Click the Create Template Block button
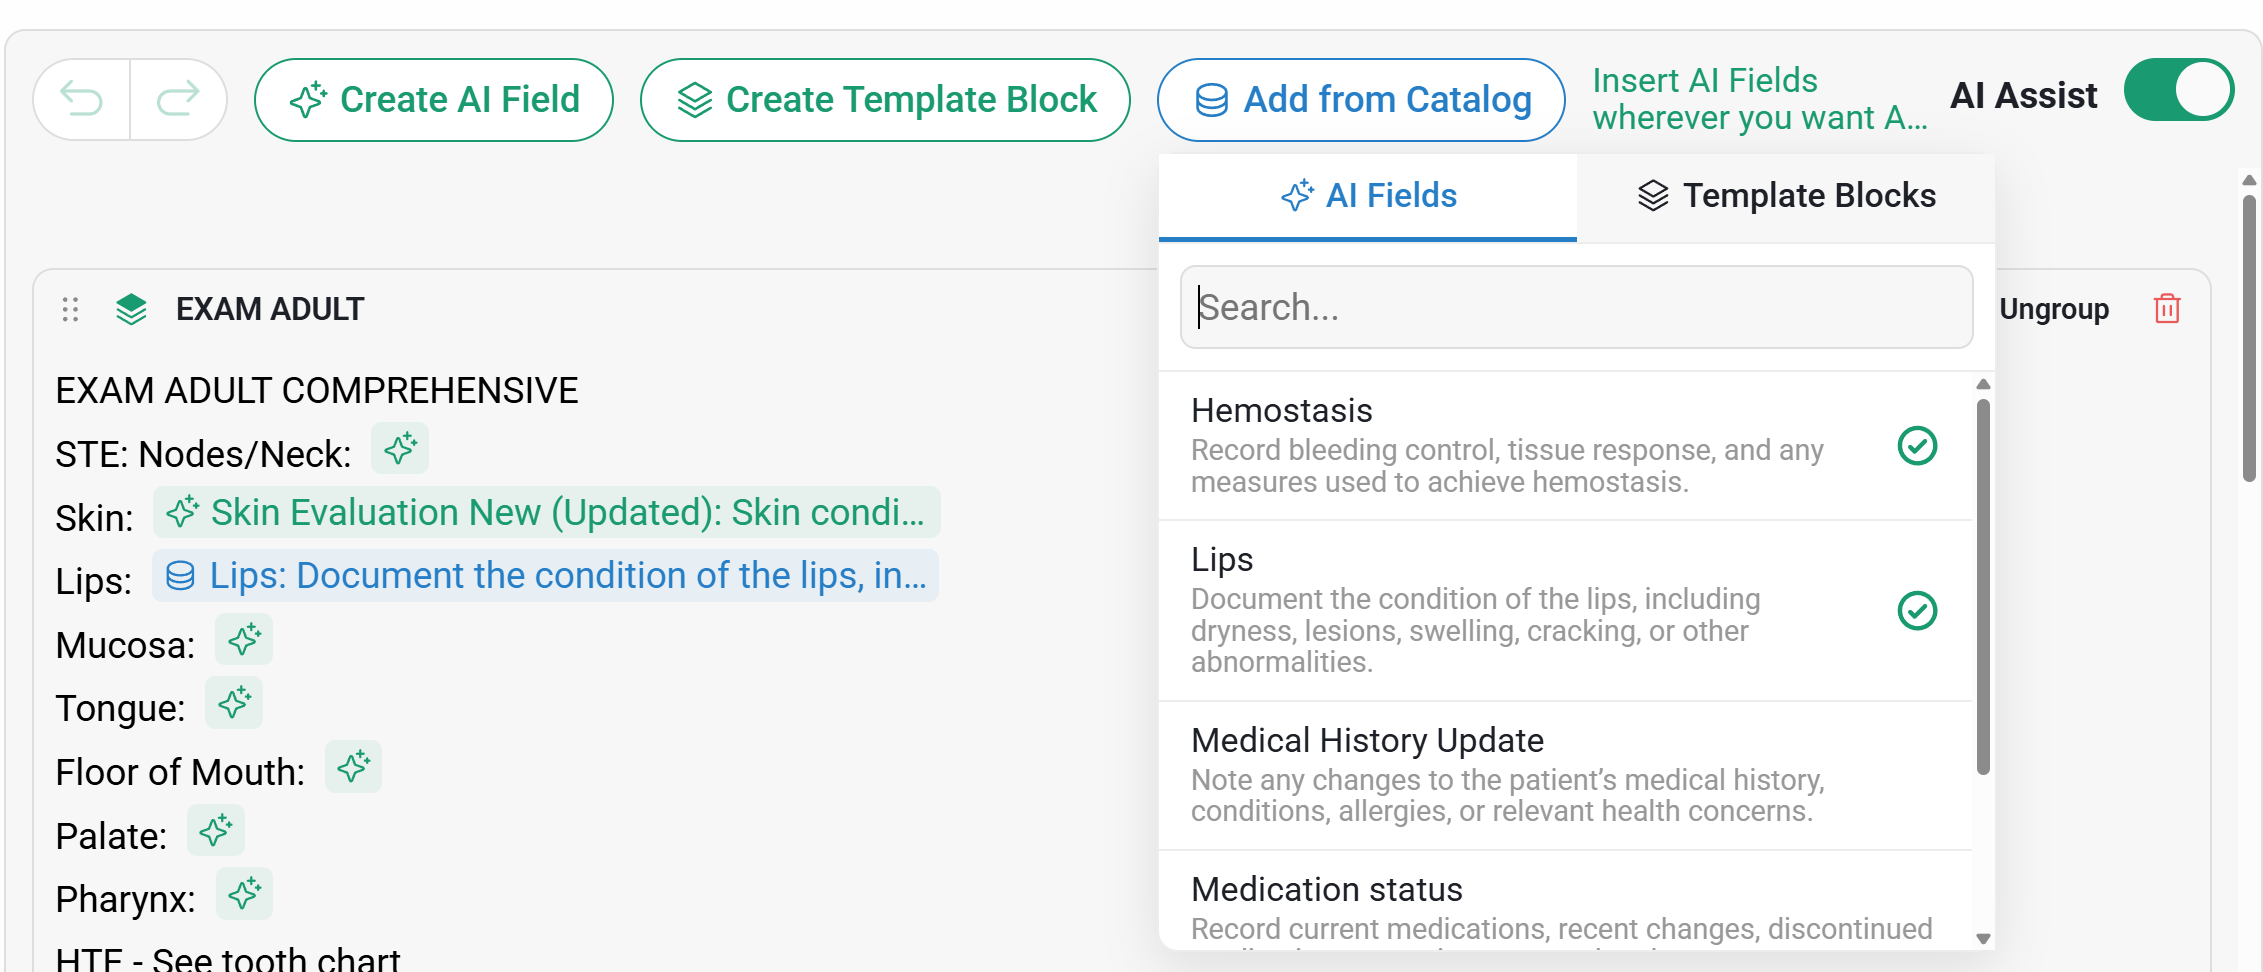2263x972 pixels. 885,100
